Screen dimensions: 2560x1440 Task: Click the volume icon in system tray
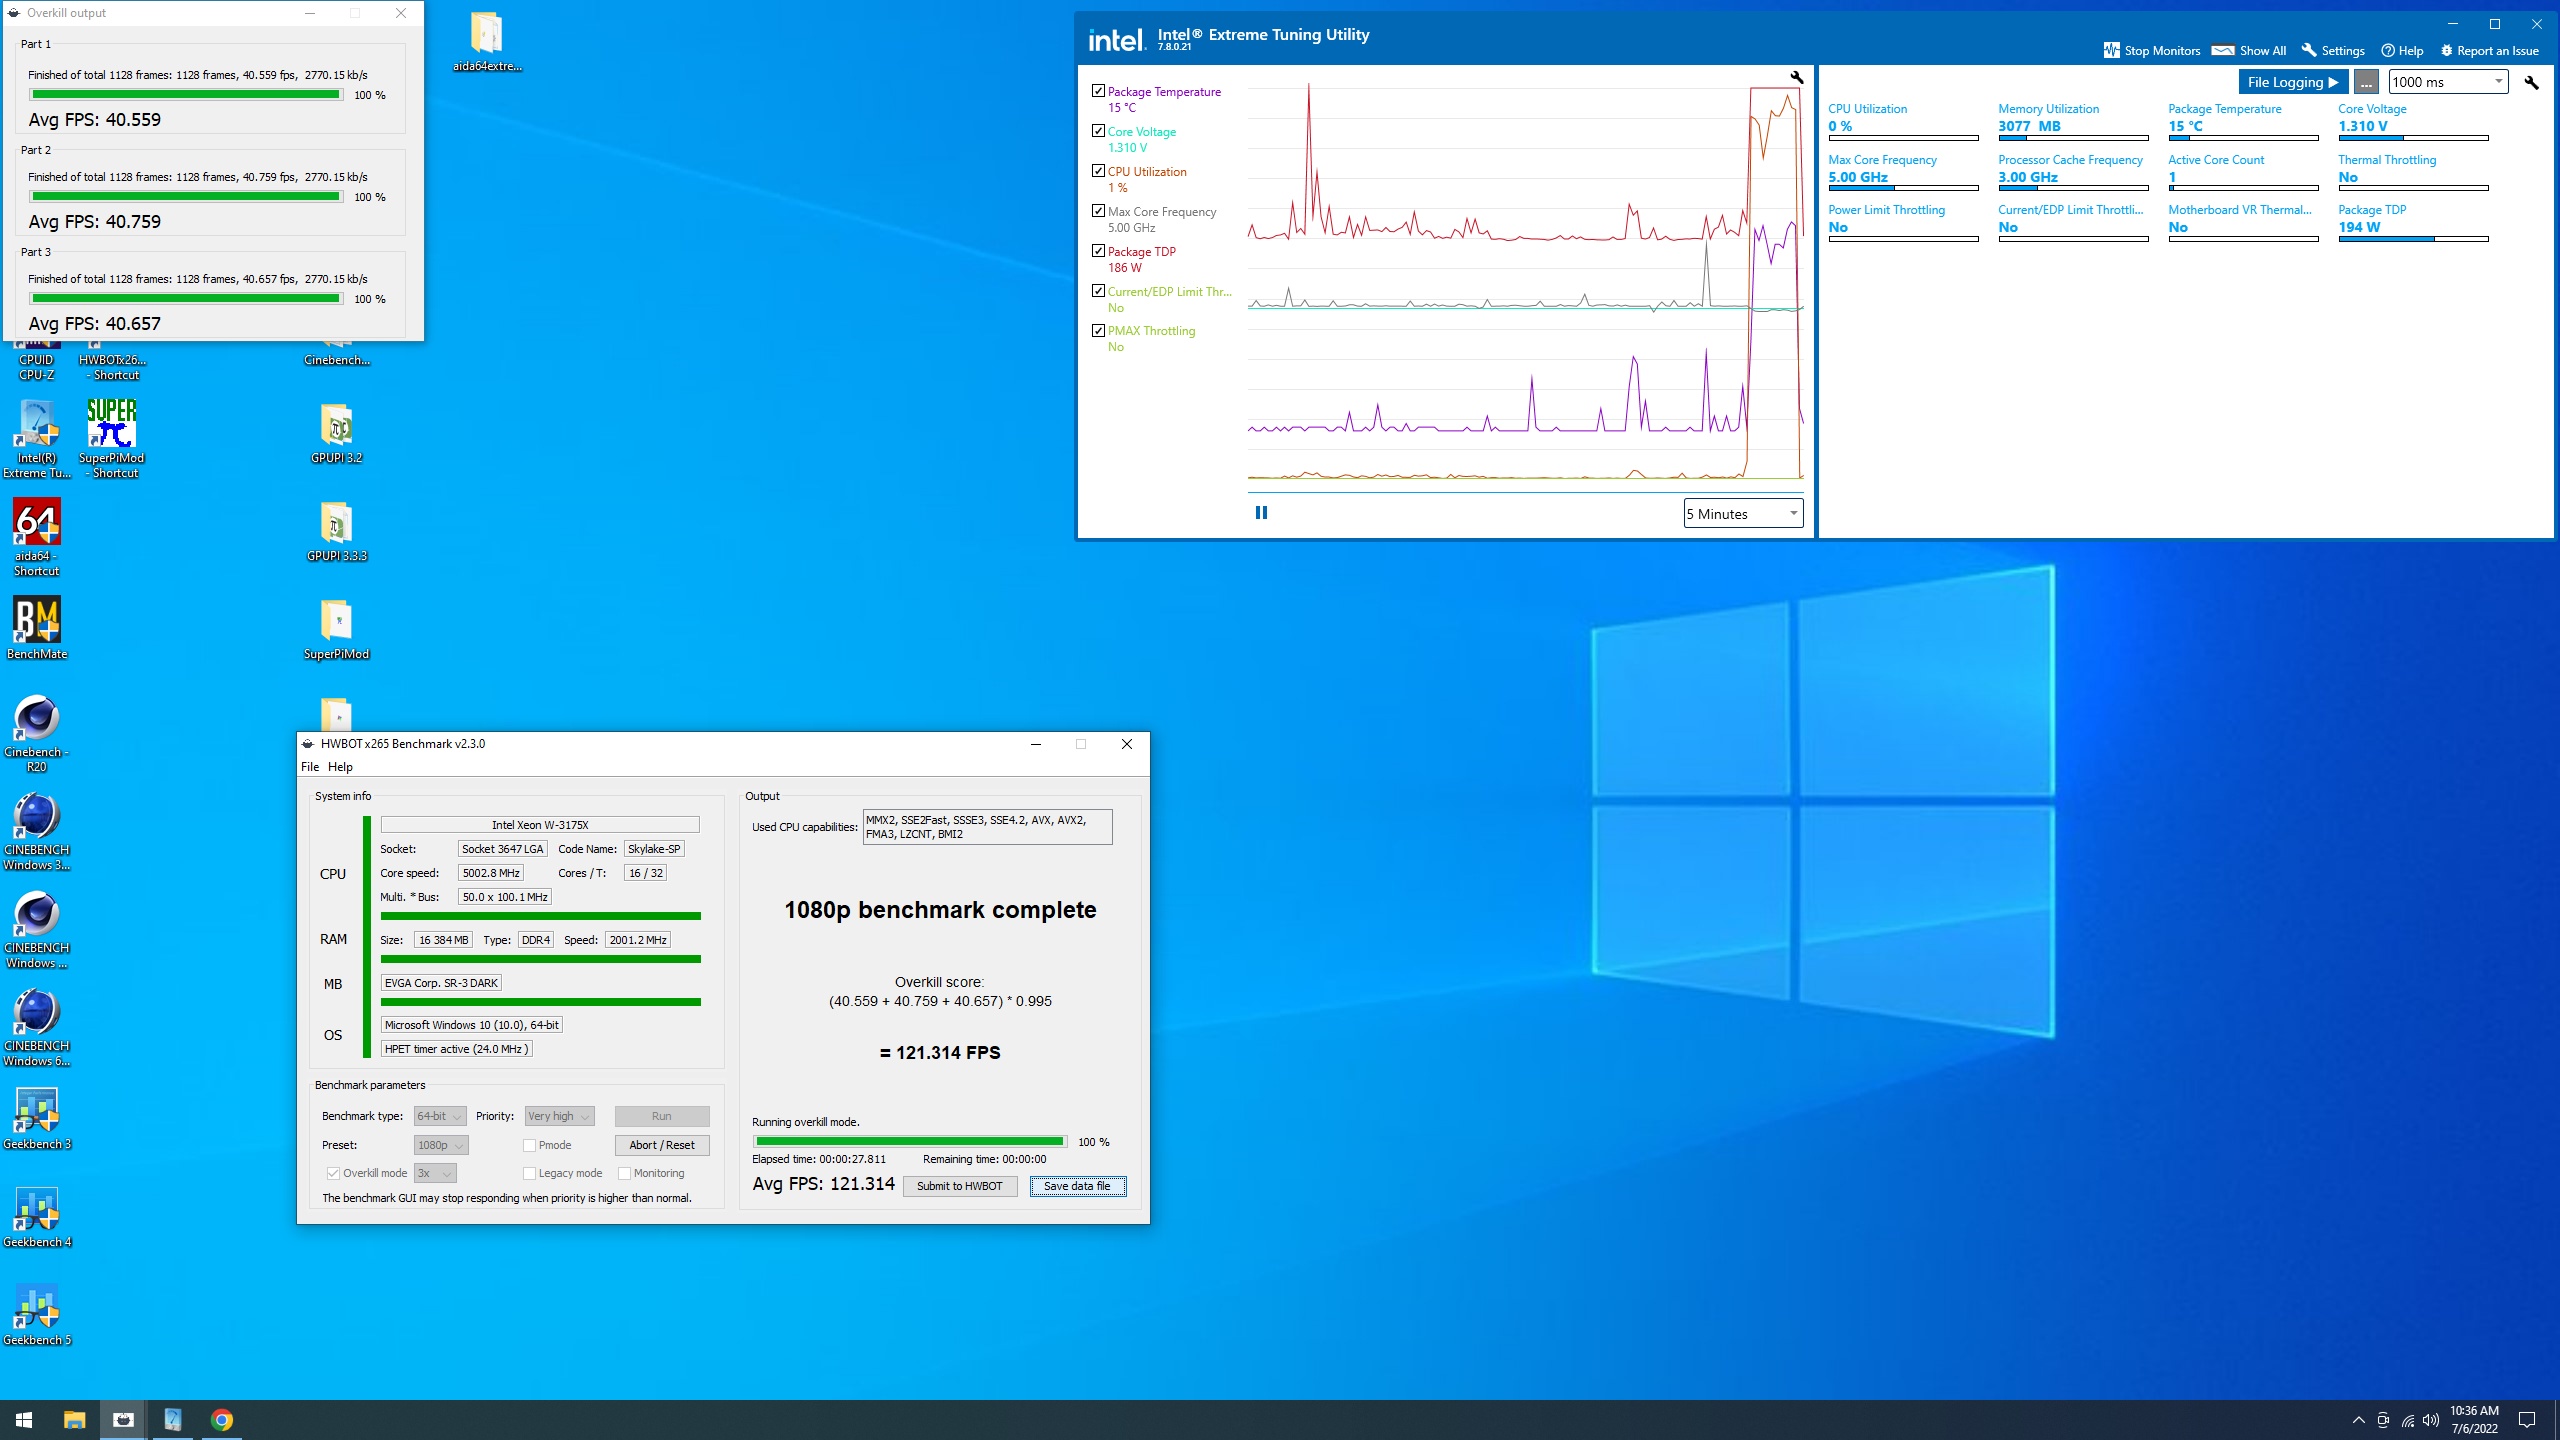tap(2431, 1420)
